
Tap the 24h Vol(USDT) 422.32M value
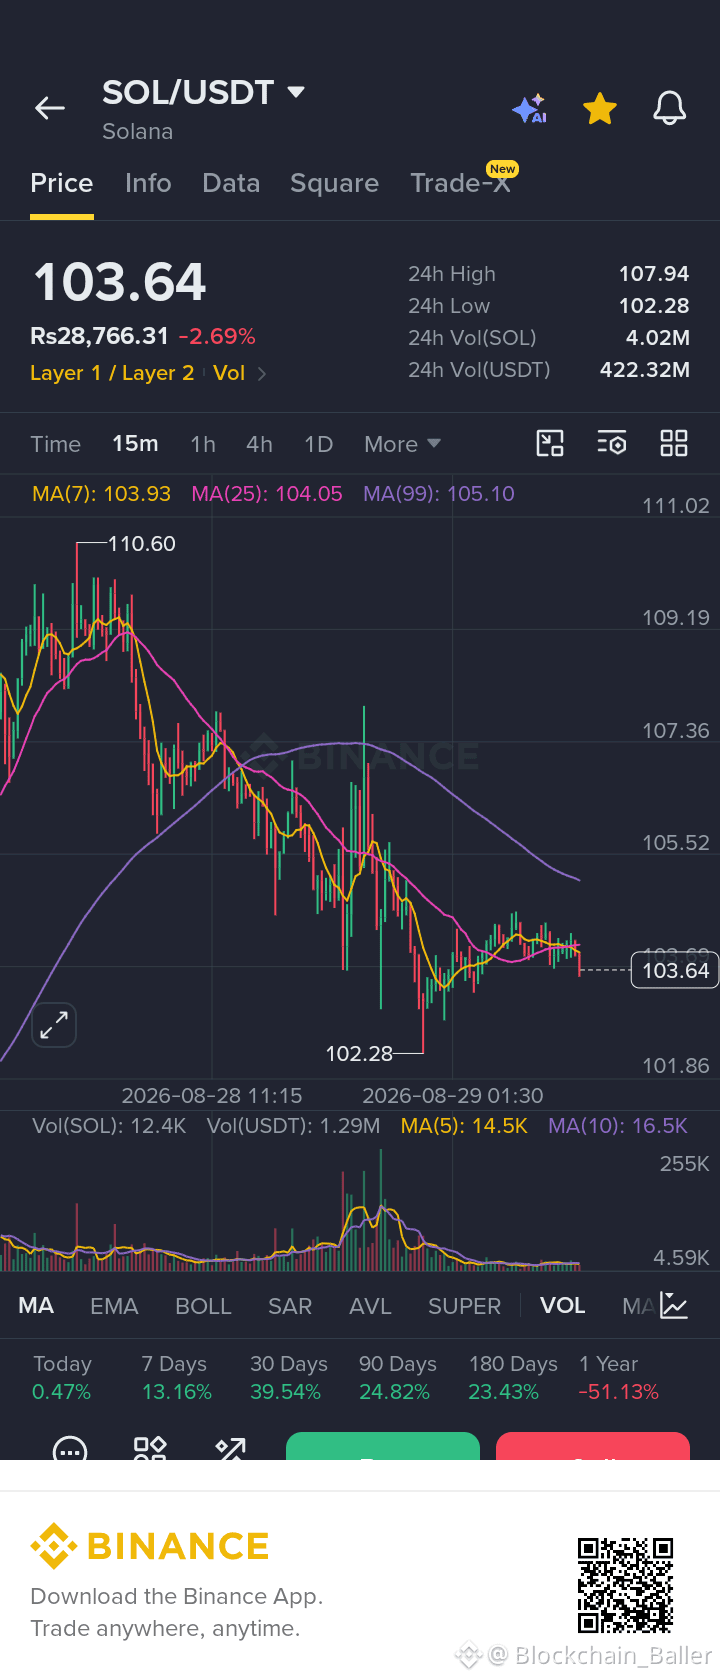[x=645, y=370]
